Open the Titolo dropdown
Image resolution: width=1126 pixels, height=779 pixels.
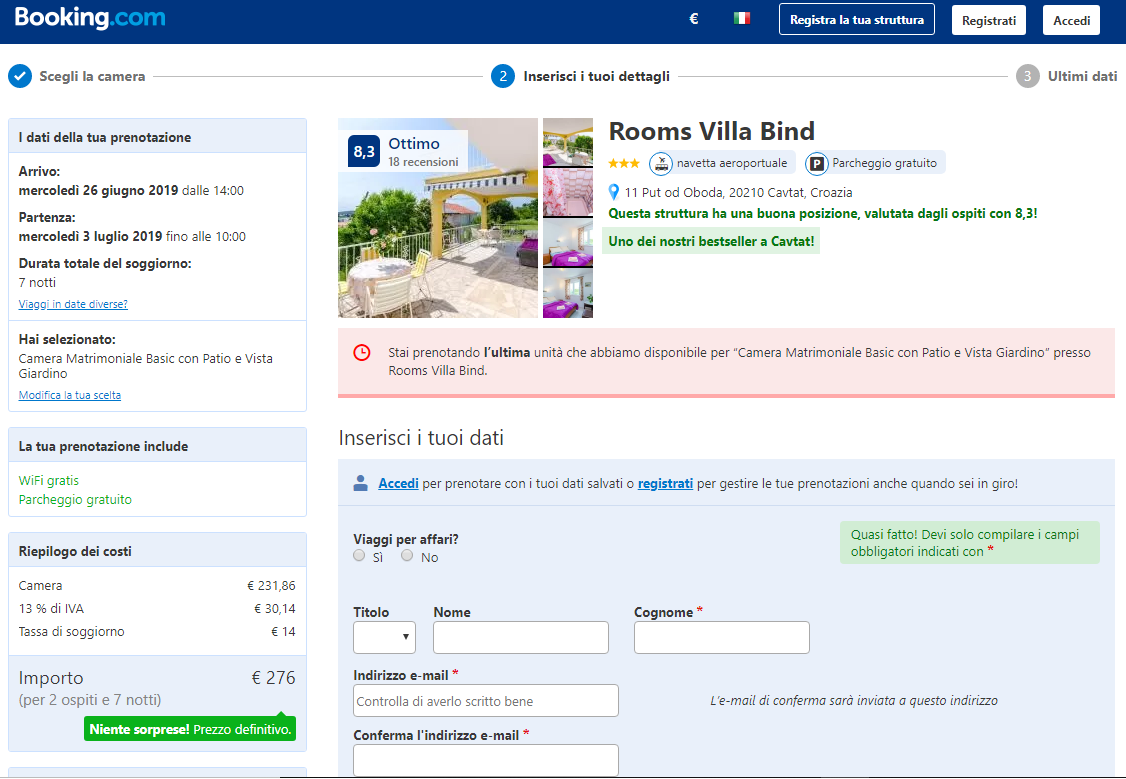coord(384,638)
